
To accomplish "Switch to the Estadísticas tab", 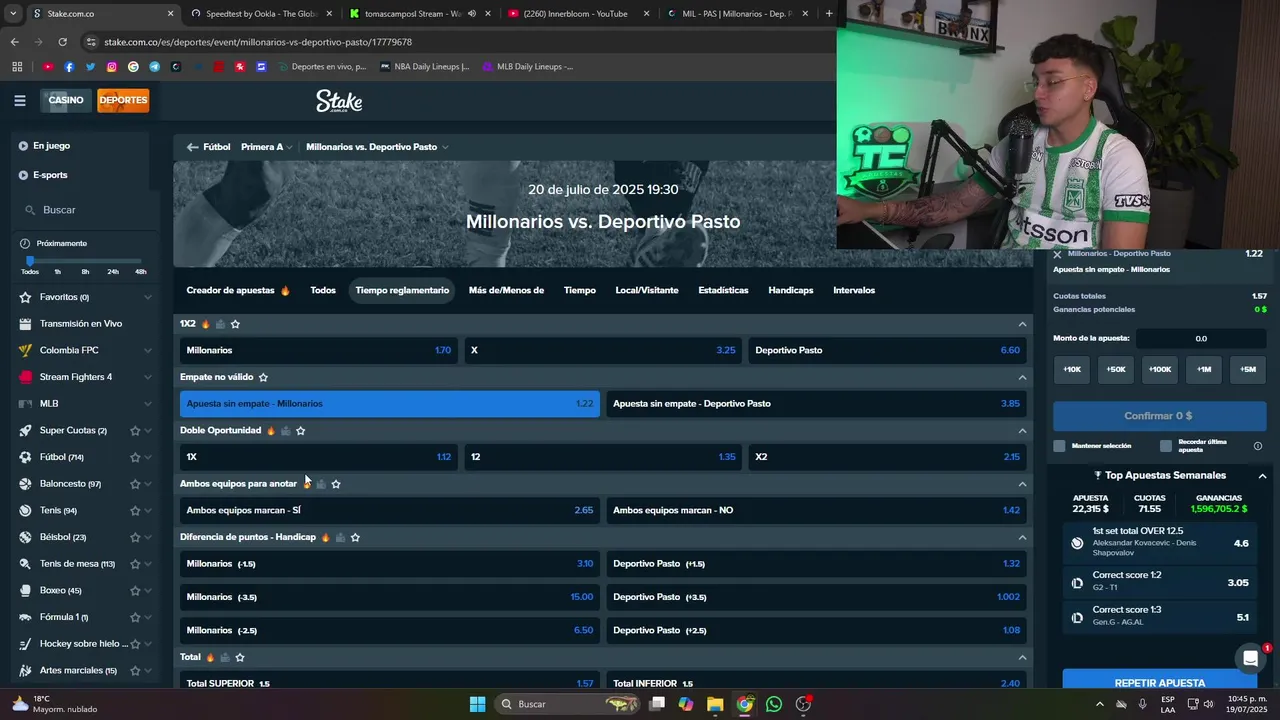I will [x=723, y=290].
